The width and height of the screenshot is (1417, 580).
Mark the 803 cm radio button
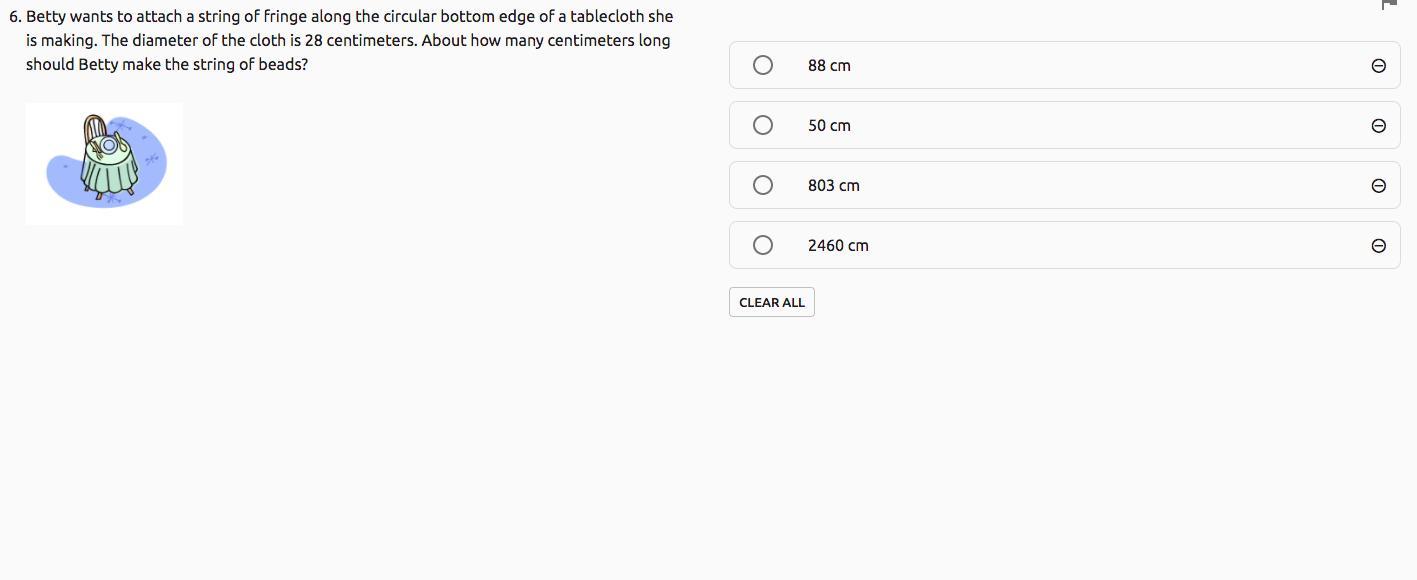point(763,185)
